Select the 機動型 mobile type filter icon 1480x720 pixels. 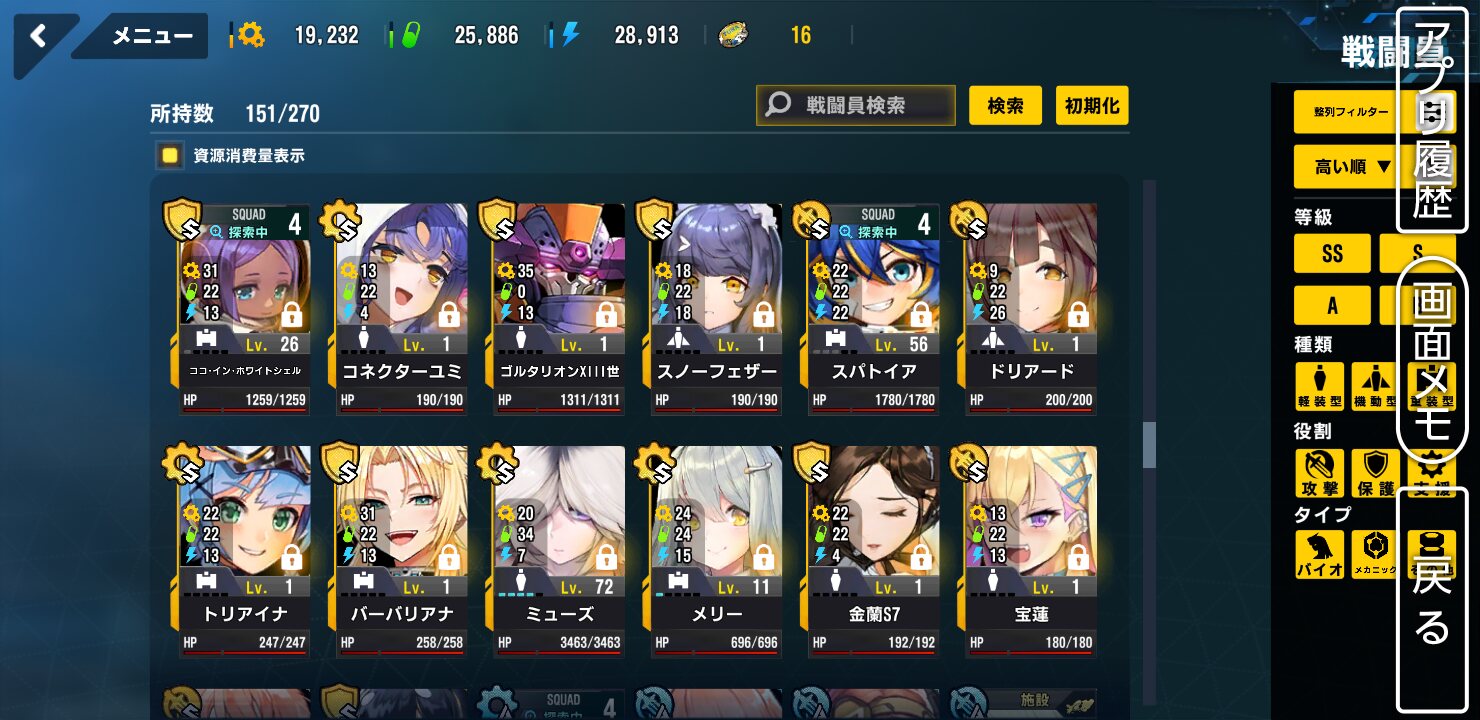pos(1375,386)
